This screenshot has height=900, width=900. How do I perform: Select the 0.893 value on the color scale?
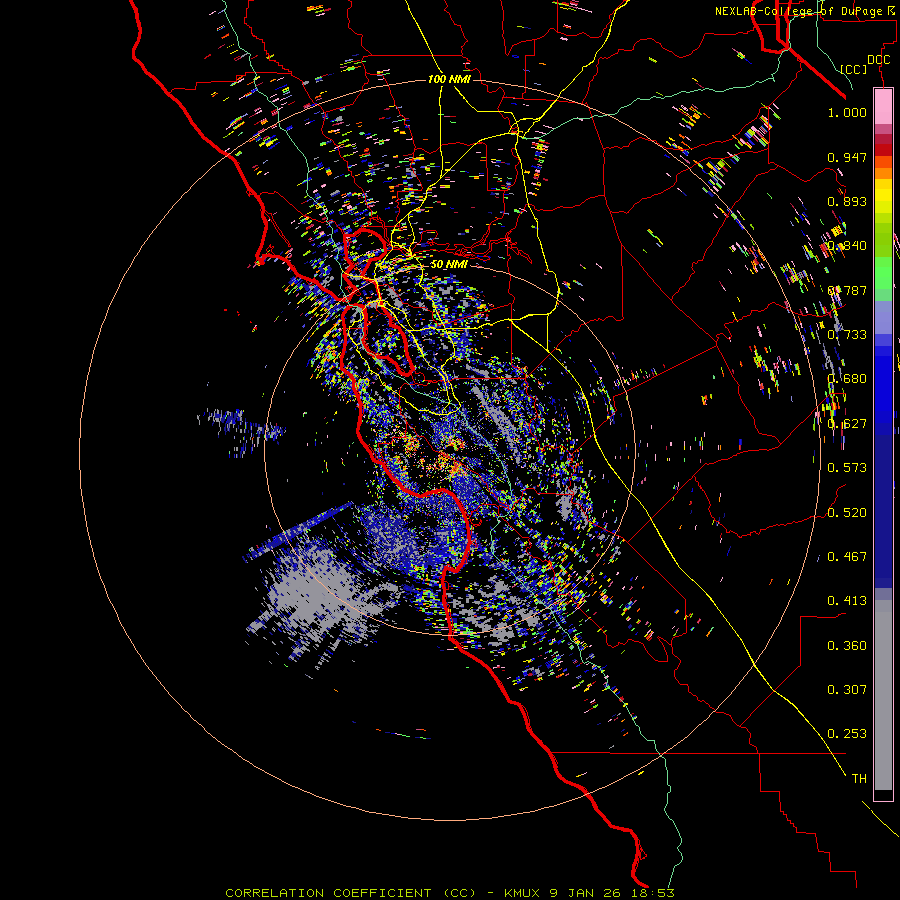point(847,201)
